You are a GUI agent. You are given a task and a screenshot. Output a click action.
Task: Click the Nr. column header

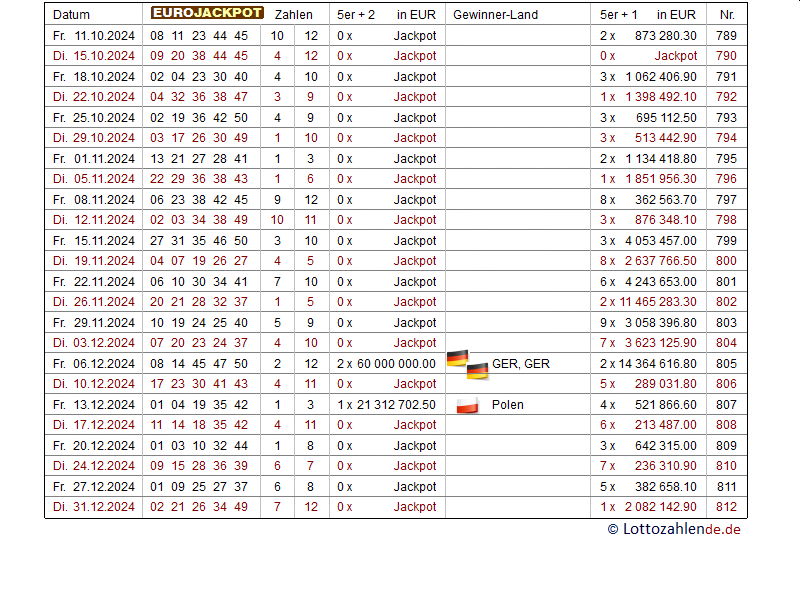click(x=726, y=15)
